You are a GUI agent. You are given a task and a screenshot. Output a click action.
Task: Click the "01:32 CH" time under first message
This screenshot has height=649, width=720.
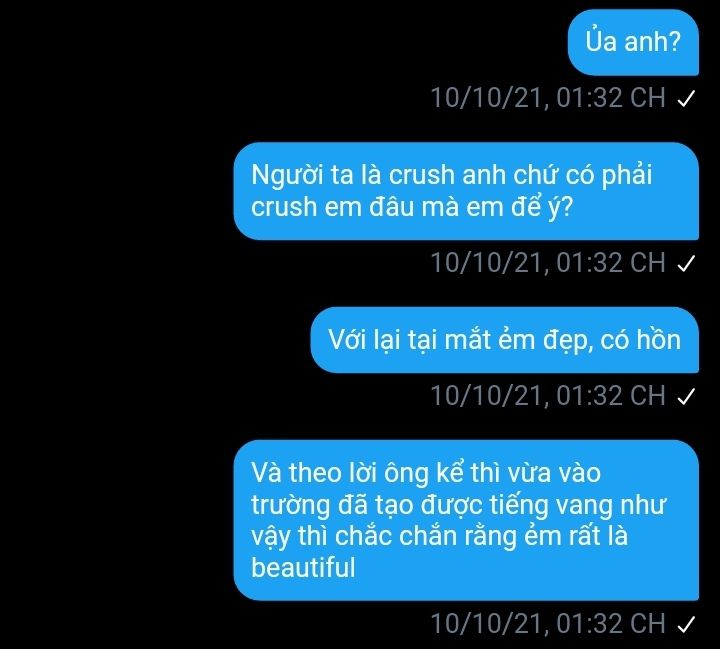click(611, 98)
